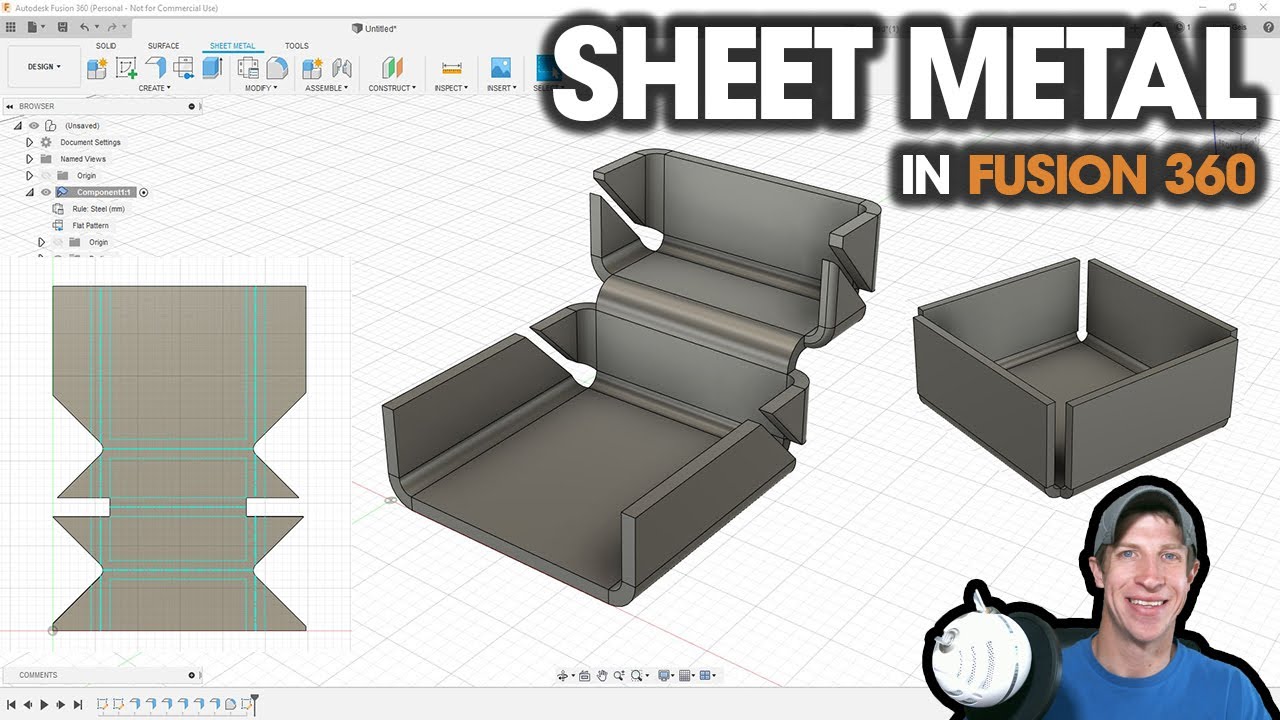Open the CREATE dropdown menu
Image resolution: width=1280 pixels, height=720 pixels.
(x=153, y=88)
